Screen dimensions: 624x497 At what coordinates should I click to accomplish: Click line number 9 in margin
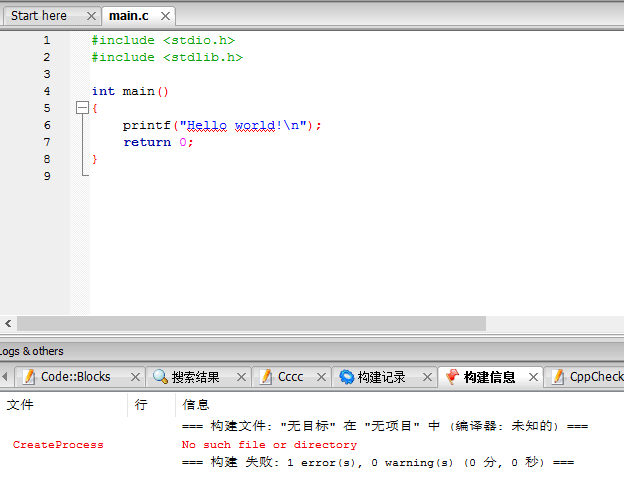pyautogui.click(x=47, y=176)
